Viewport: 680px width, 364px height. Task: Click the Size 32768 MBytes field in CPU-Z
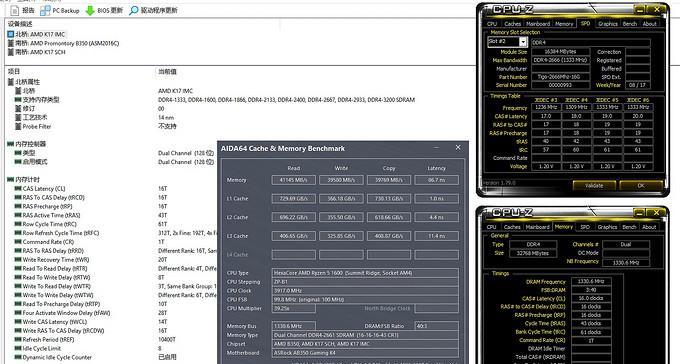(x=533, y=253)
